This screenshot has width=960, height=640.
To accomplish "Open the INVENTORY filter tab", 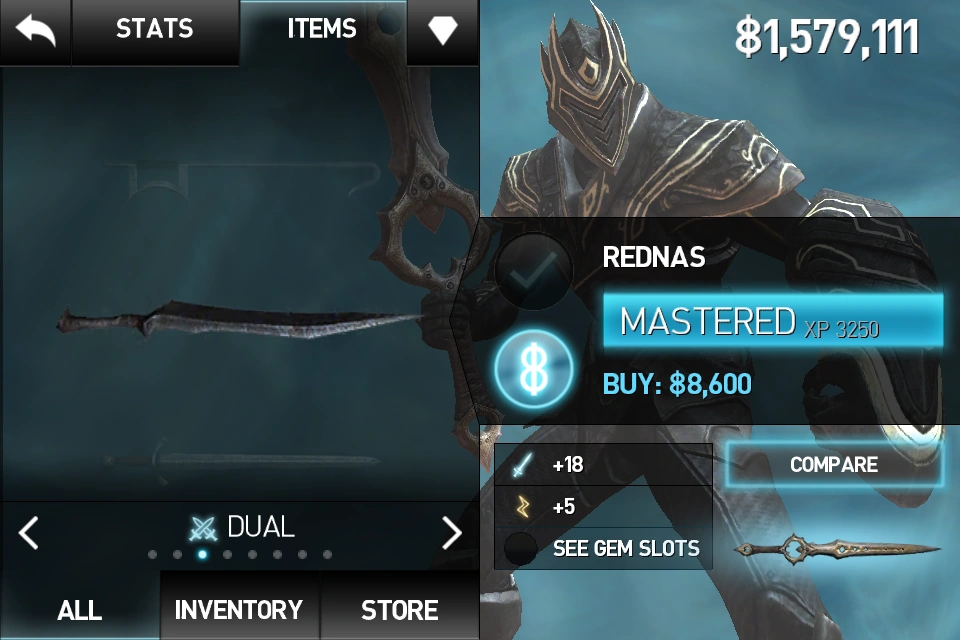I will coord(239,609).
